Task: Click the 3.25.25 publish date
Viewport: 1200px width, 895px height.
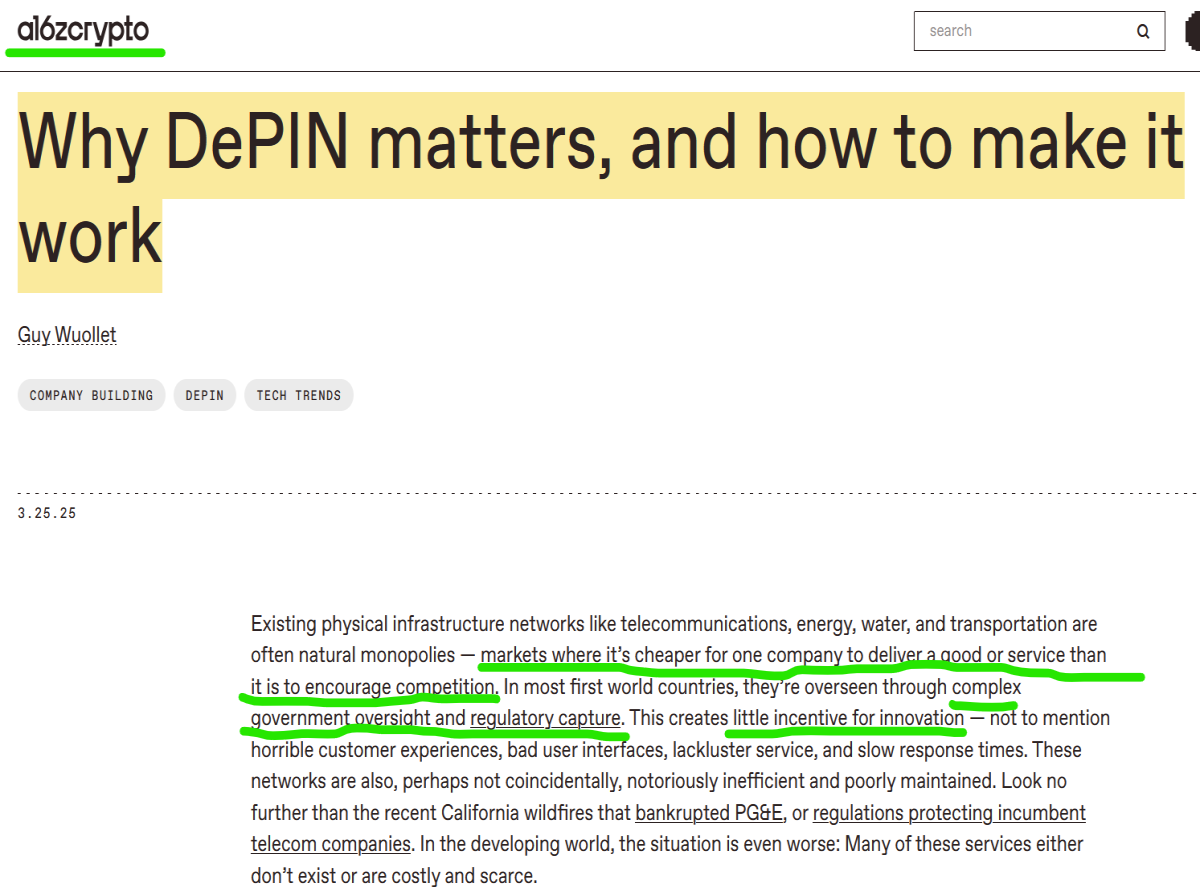Action: [x=47, y=513]
